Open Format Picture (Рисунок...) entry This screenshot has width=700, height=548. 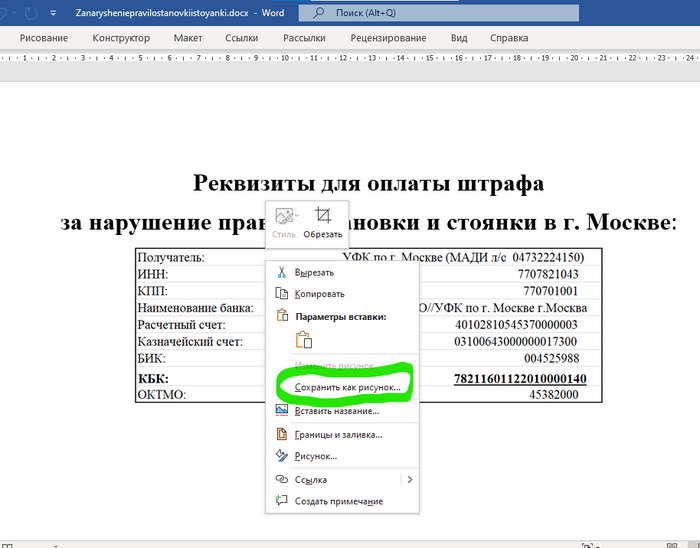click(x=316, y=457)
